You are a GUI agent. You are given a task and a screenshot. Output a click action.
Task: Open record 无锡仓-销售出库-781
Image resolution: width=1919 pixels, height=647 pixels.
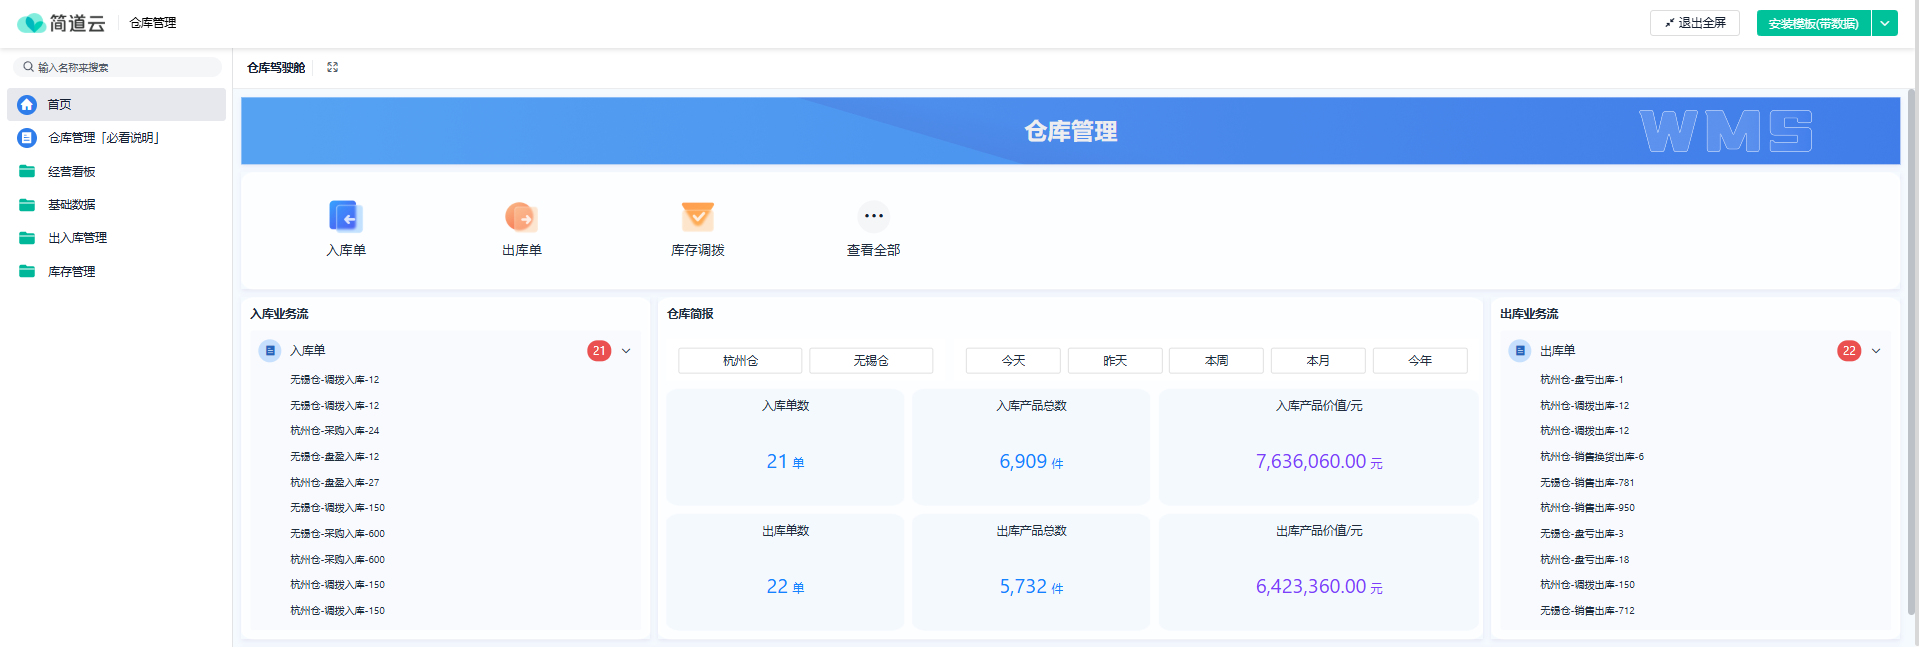click(1587, 483)
